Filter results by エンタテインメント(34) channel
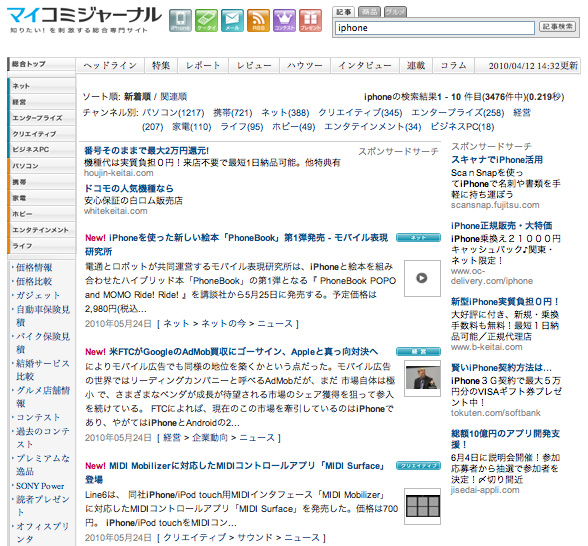This screenshot has width=588, height=546. [x=373, y=127]
